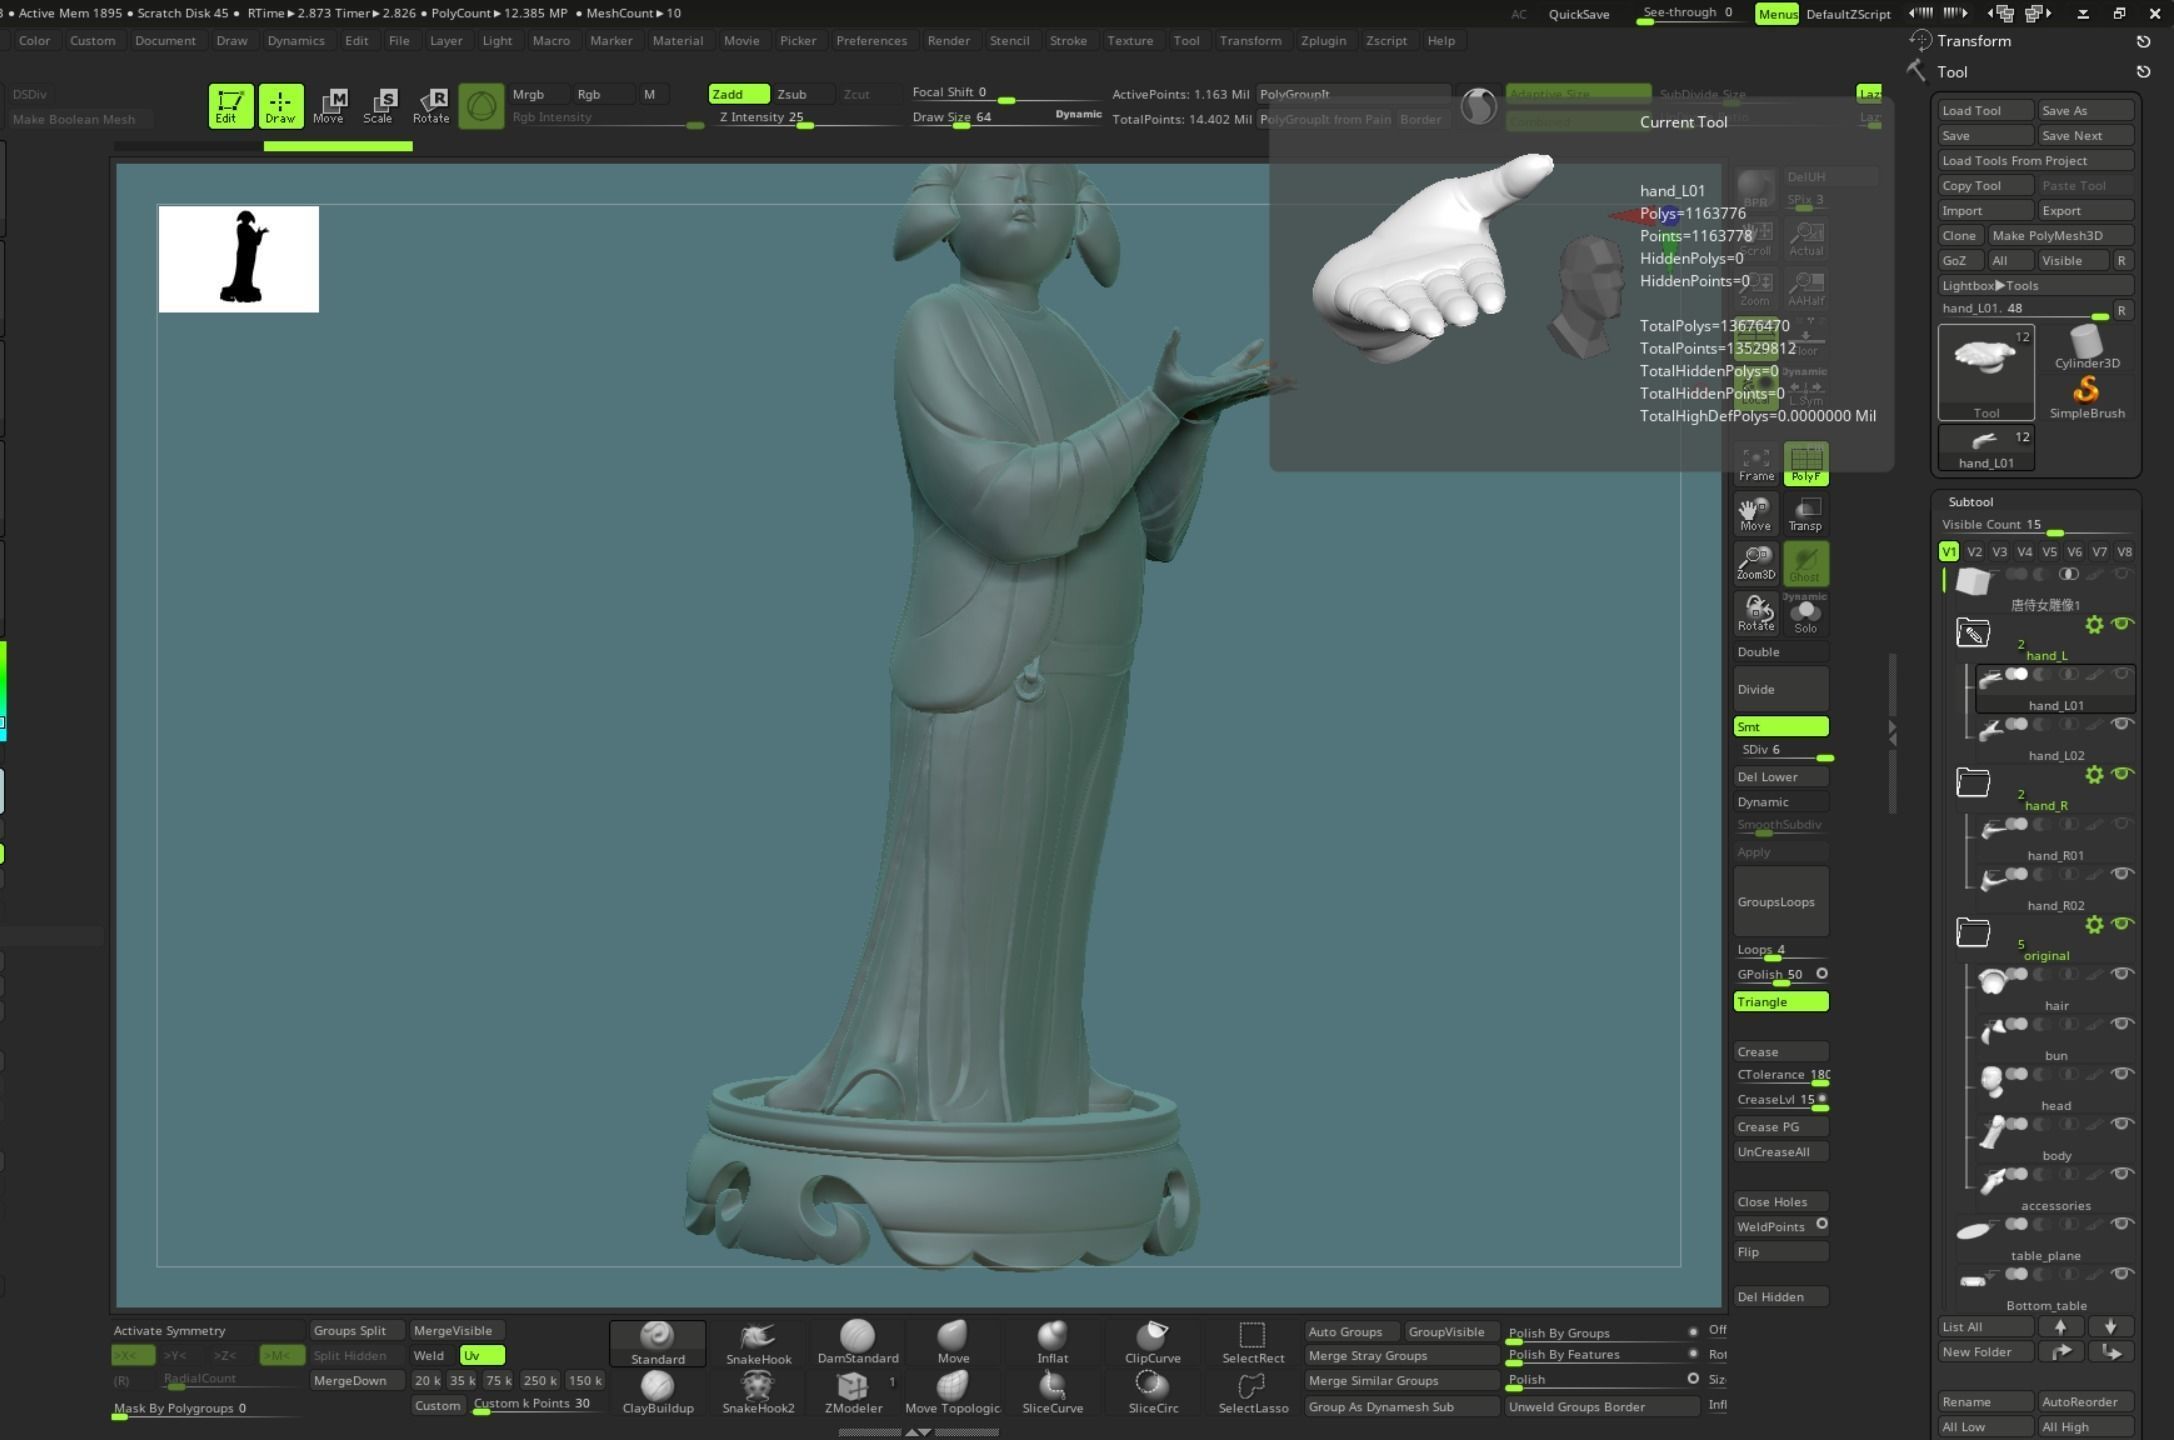
Task: Toggle the Uv option next to Weld
Action: [482, 1355]
